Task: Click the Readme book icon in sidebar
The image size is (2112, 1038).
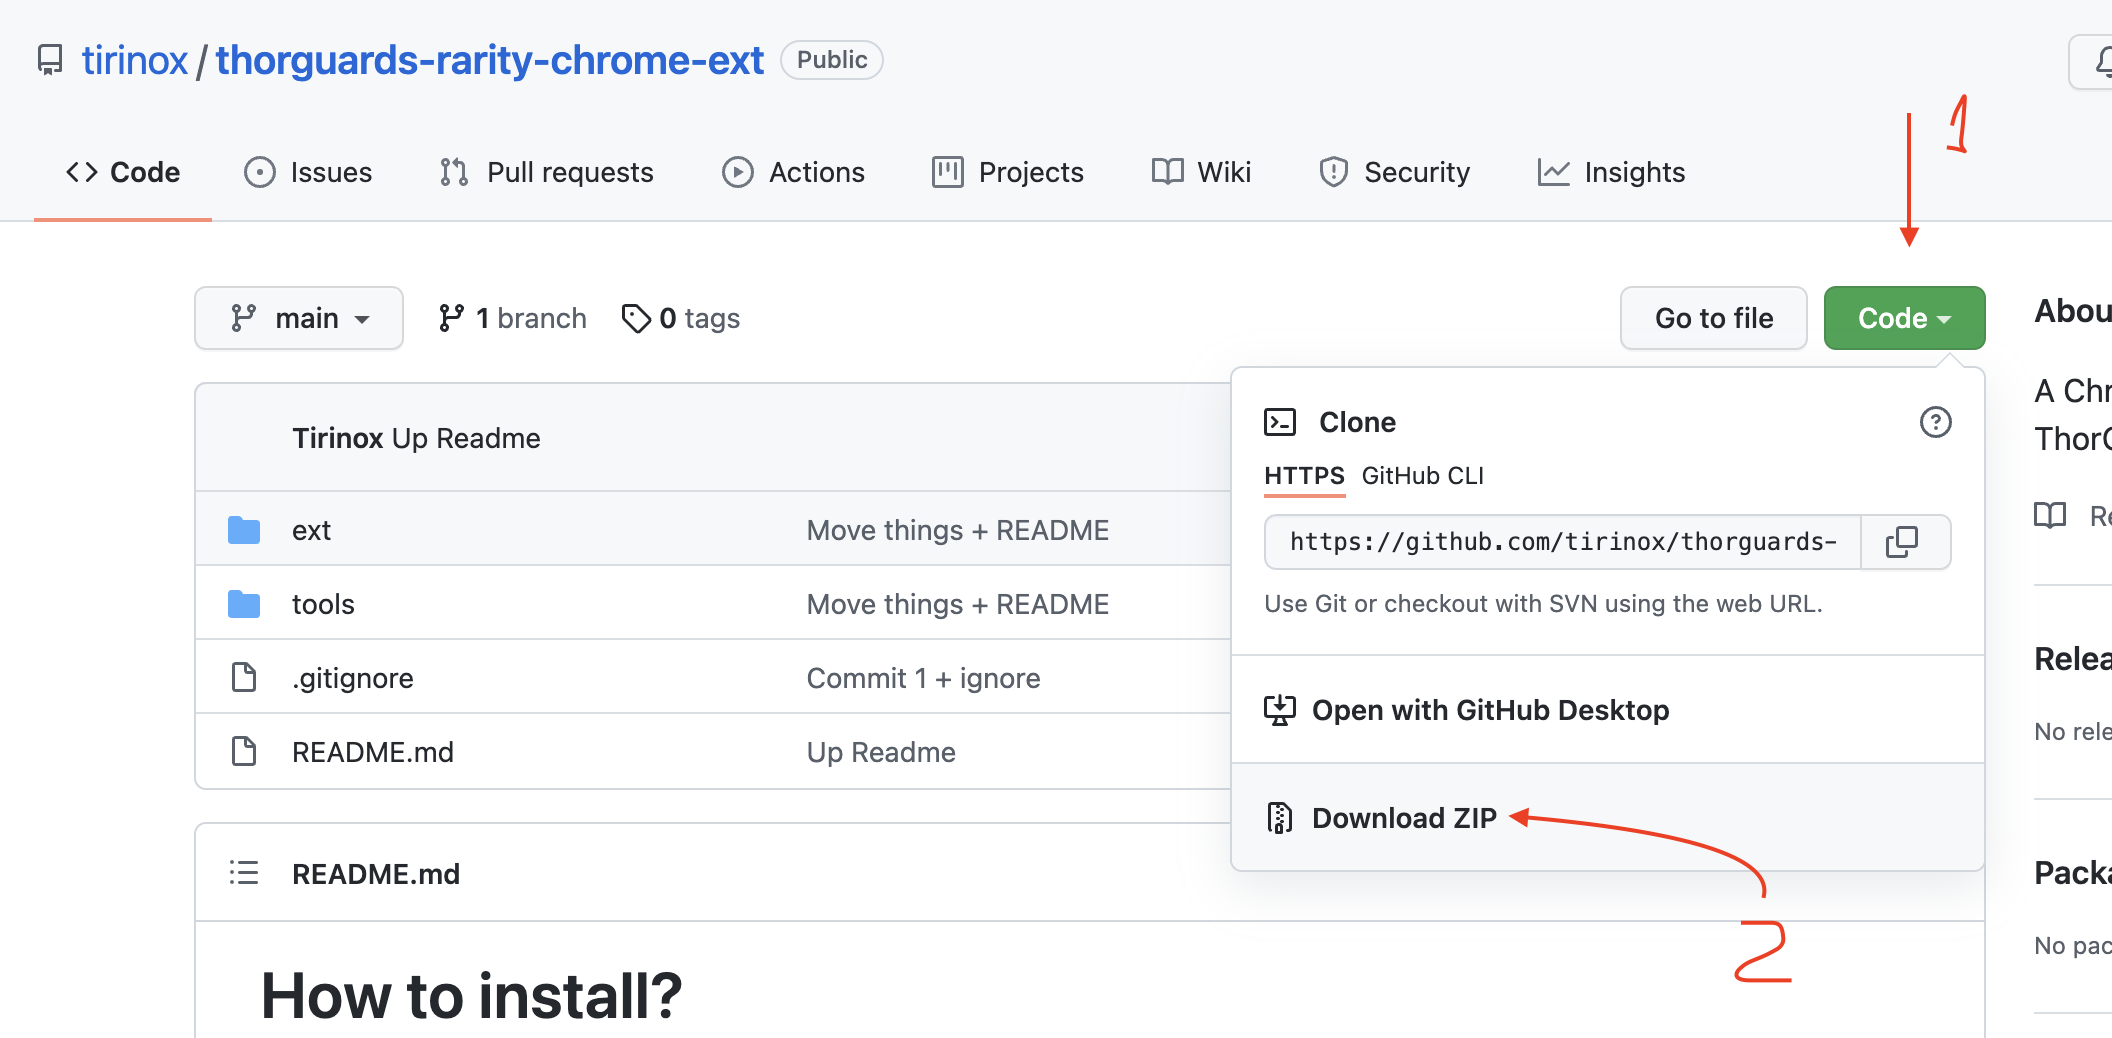Action: coord(2050,516)
